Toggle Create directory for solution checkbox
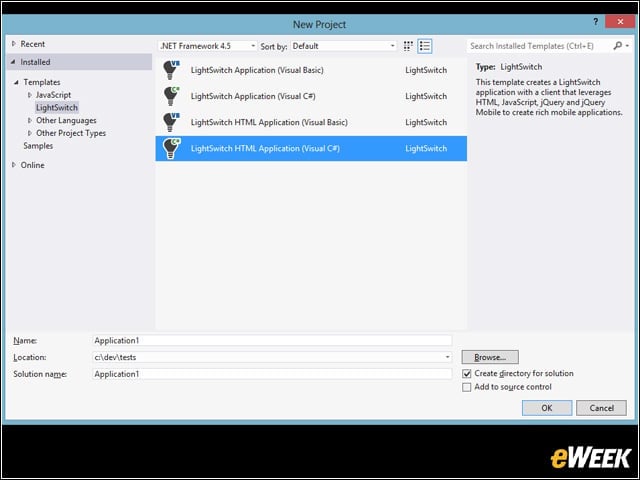640x480 pixels. (467, 373)
